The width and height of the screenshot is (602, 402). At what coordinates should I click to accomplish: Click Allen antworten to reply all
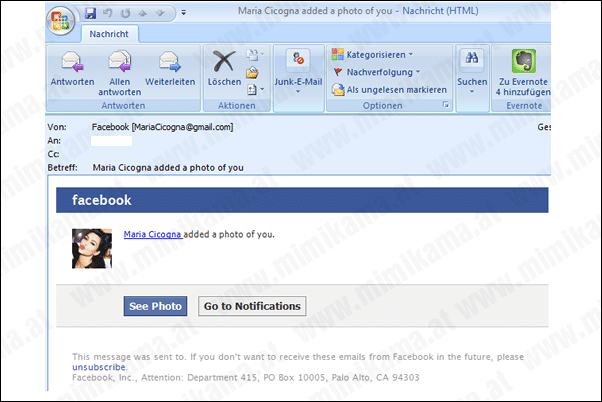coord(120,73)
